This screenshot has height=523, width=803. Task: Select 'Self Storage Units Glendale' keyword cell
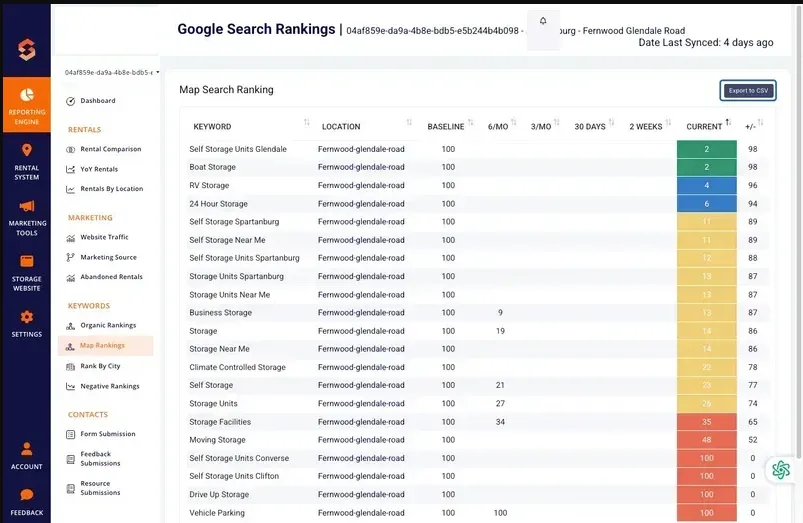(x=238, y=149)
